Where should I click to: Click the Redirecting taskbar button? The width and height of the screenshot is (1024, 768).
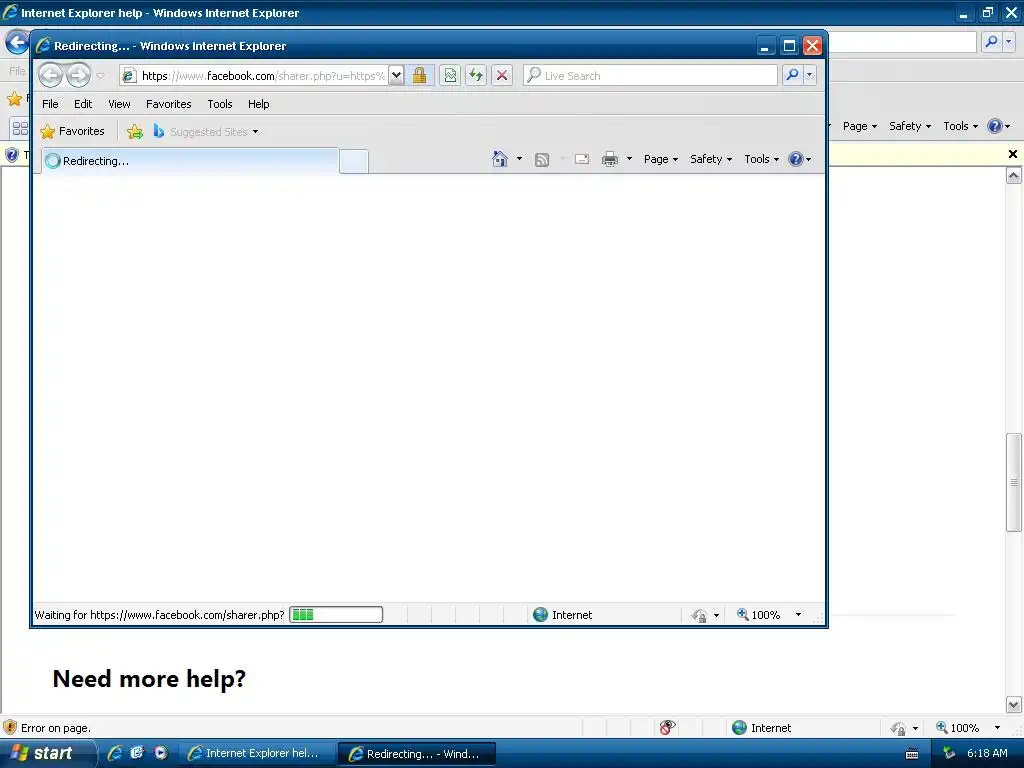tap(417, 754)
